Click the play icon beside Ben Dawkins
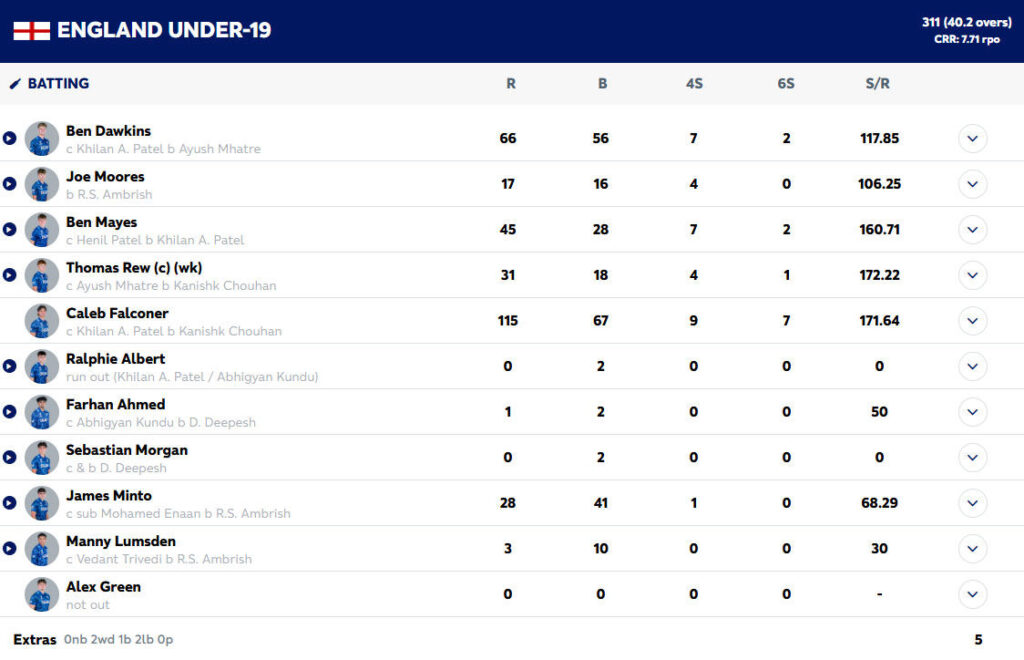The width and height of the screenshot is (1024, 660). click(10, 139)
